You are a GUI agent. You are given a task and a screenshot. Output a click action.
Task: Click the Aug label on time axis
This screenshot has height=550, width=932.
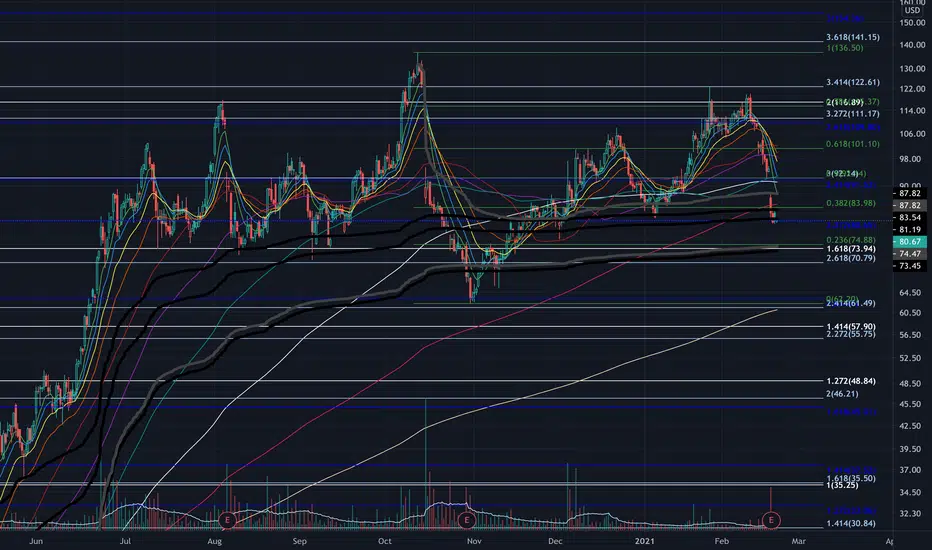click(x=215, y=541)
